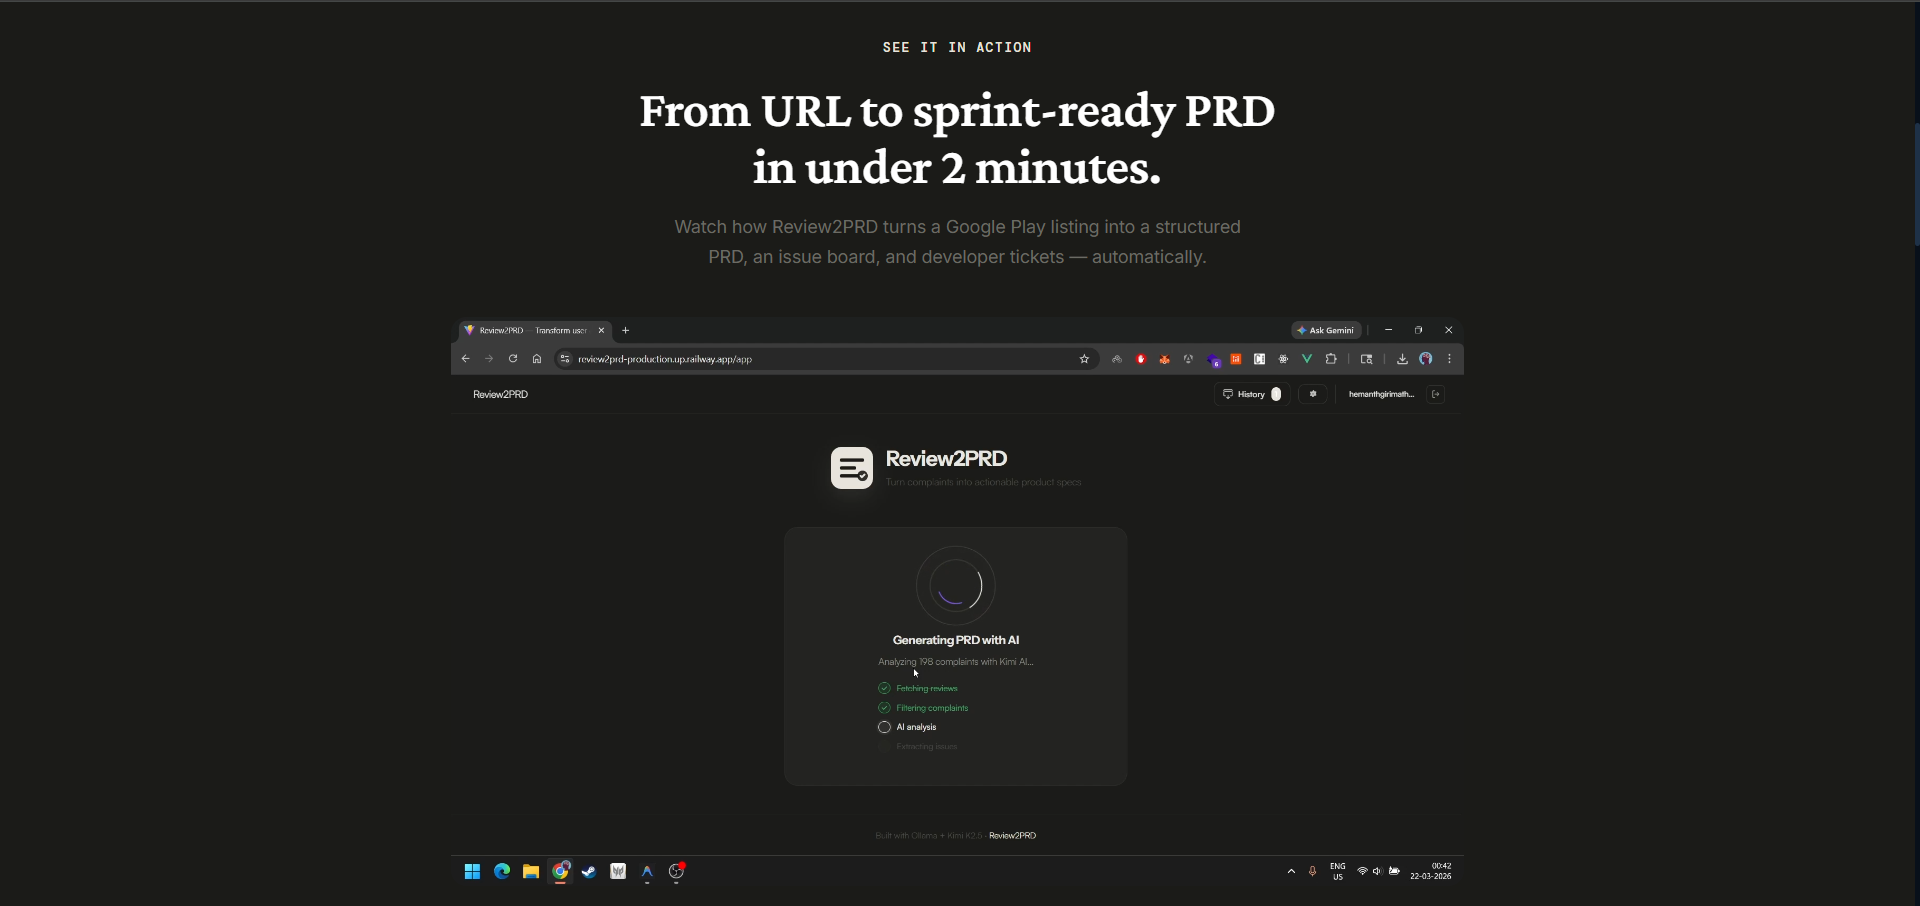The image size is (1920, 906).
Task: Click the Generating PRD progress spinner
Action: (x=955, y=585)
